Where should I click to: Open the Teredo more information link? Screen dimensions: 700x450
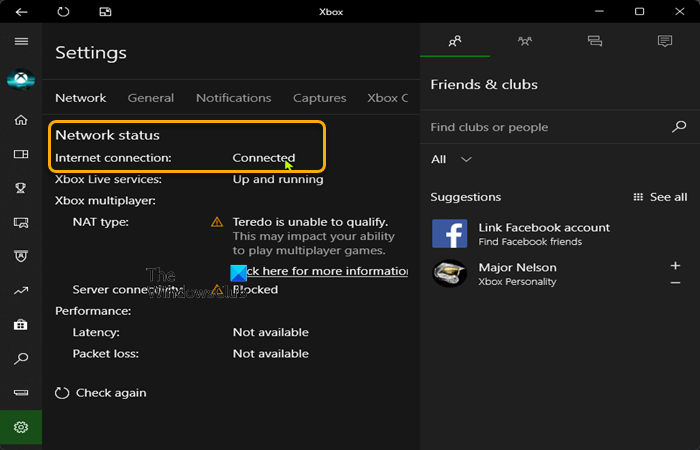click(325, 271)
